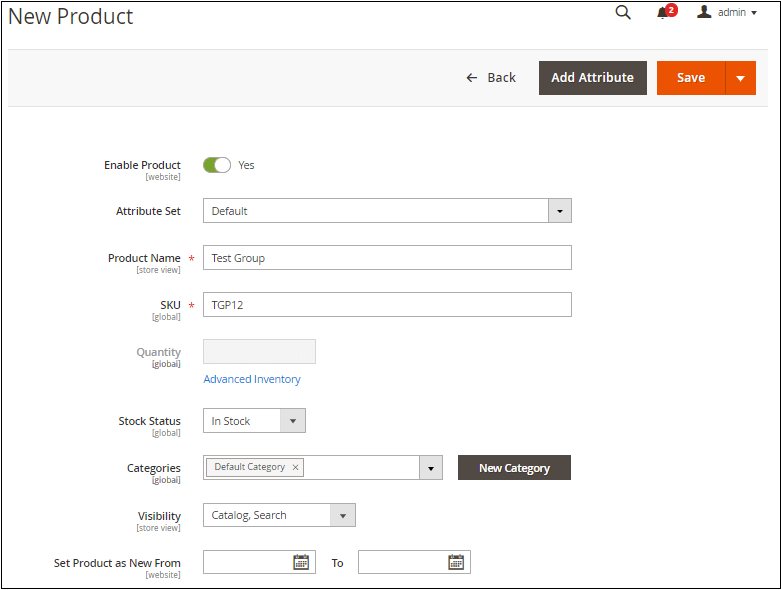
Task: Open the Attribute Set dropdown
Action: (387, 211)
